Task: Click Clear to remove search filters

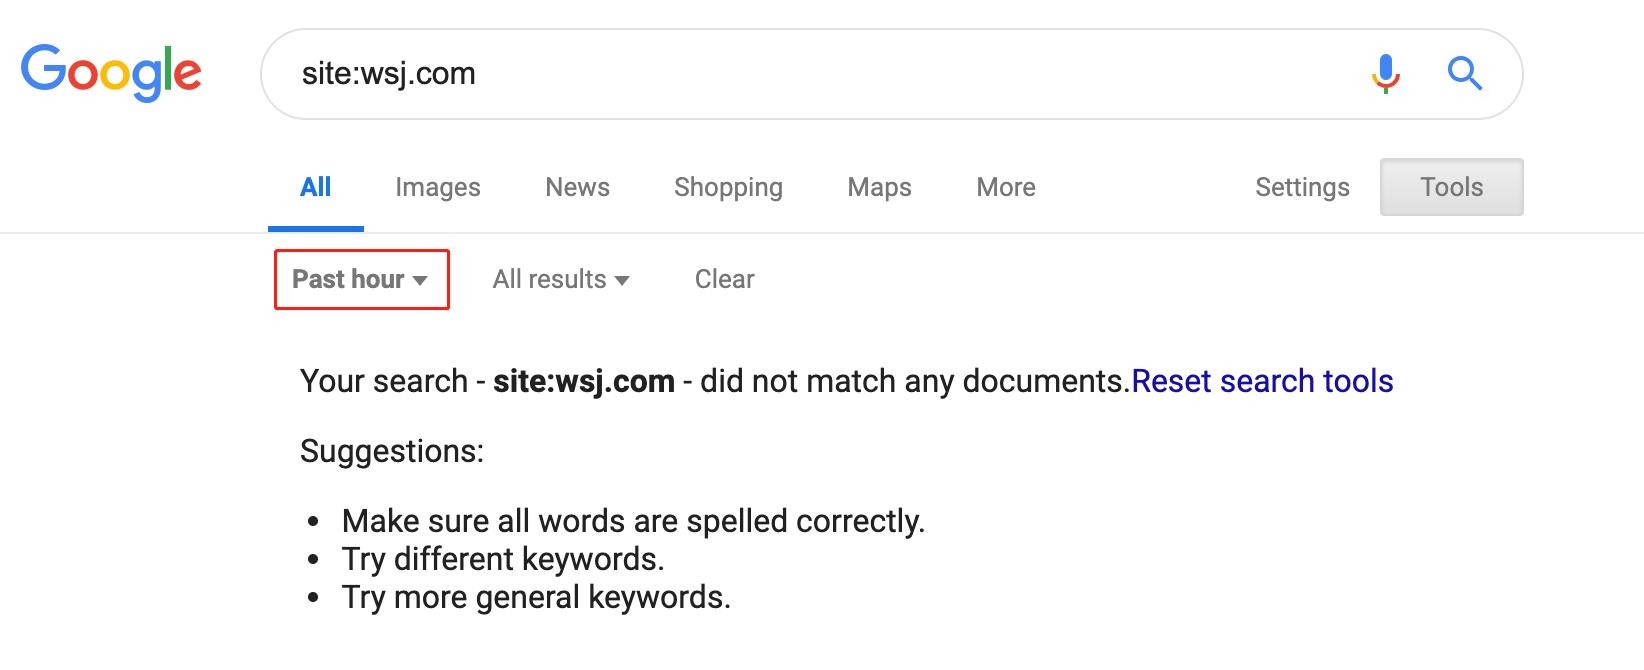Action: point(724,279)
